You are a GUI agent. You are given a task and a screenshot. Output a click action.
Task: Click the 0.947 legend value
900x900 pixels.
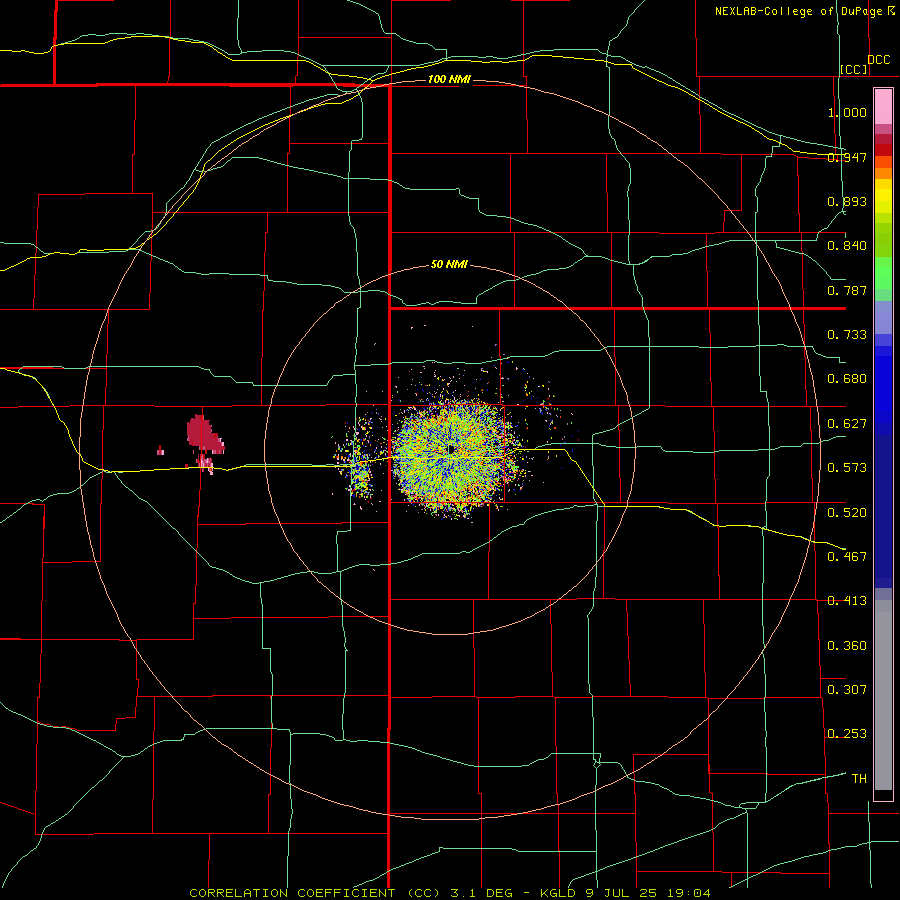847,157
